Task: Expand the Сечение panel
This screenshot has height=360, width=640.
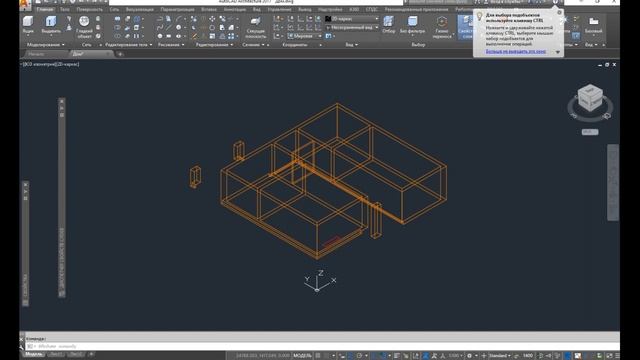Action: click(x=253, y=44)
